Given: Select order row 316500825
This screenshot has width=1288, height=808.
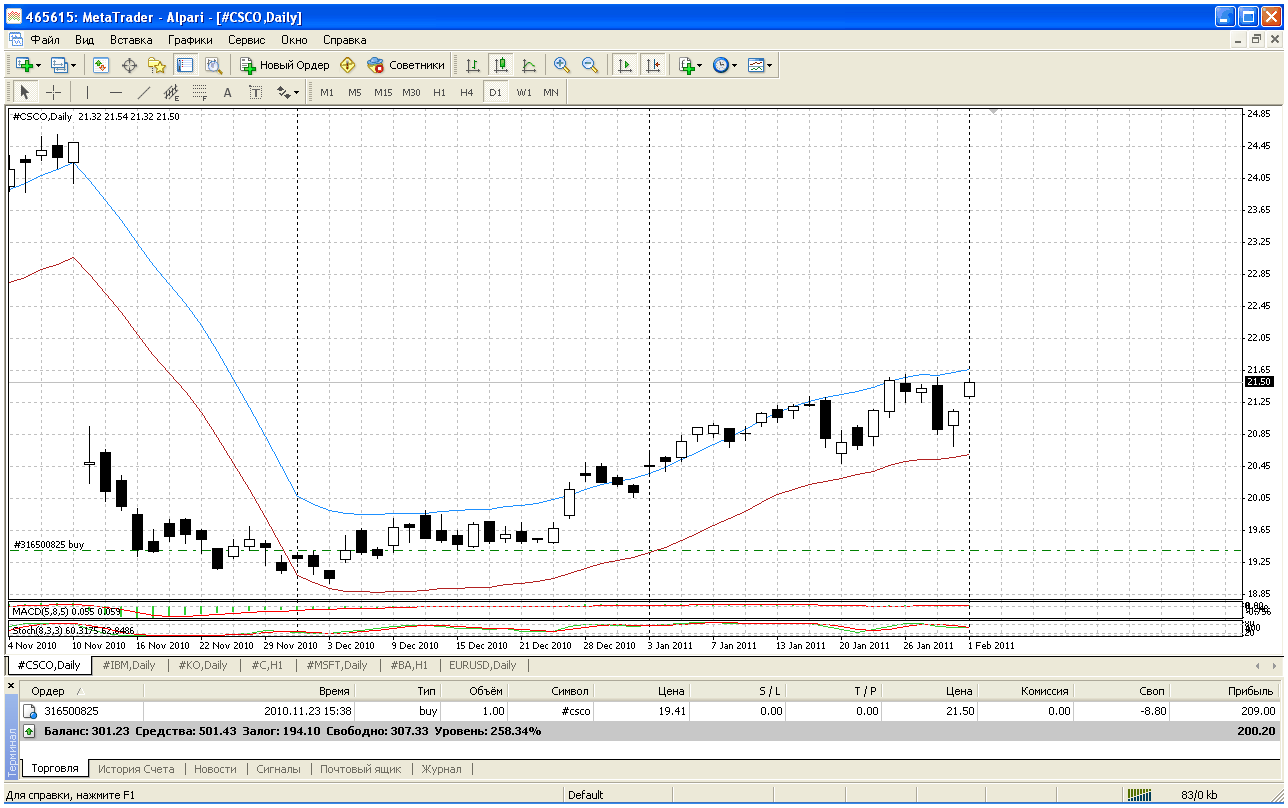Looking at the screenshot, I should click(x=649, y=711).
